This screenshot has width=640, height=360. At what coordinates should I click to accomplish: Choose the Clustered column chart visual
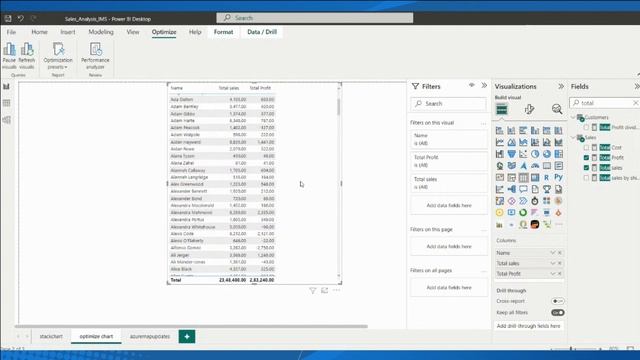pyautogui.click(x=535, y=131)
